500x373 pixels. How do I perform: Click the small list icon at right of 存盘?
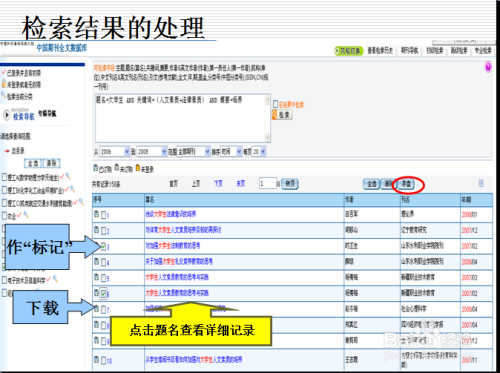coord(481,183)
